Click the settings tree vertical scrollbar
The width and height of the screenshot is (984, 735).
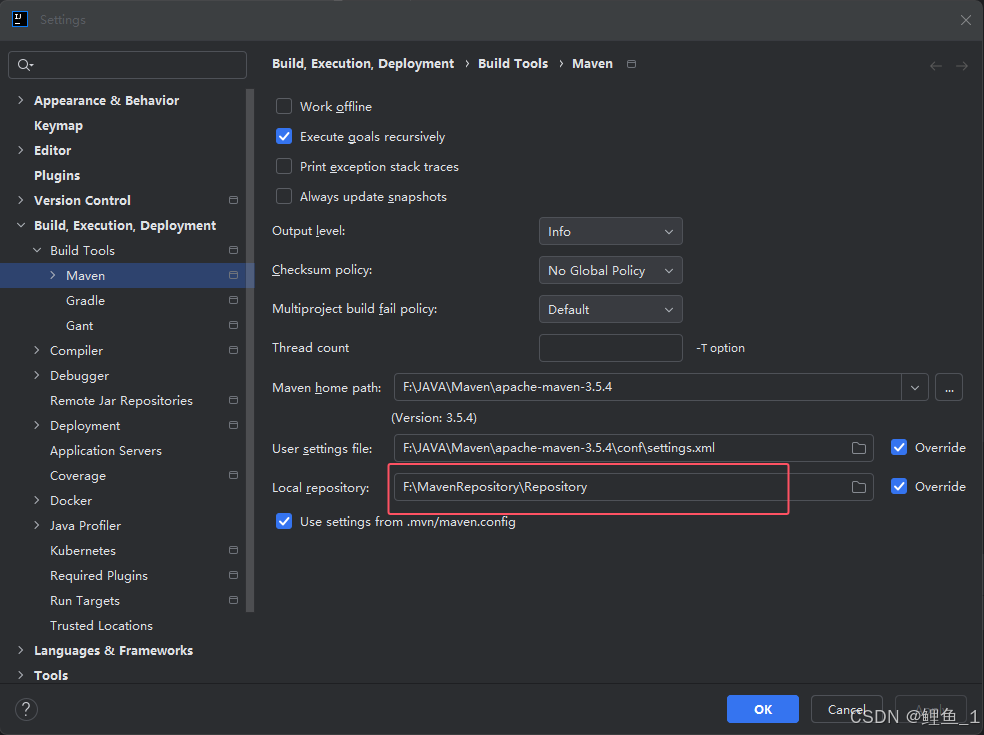click(250, 350)
